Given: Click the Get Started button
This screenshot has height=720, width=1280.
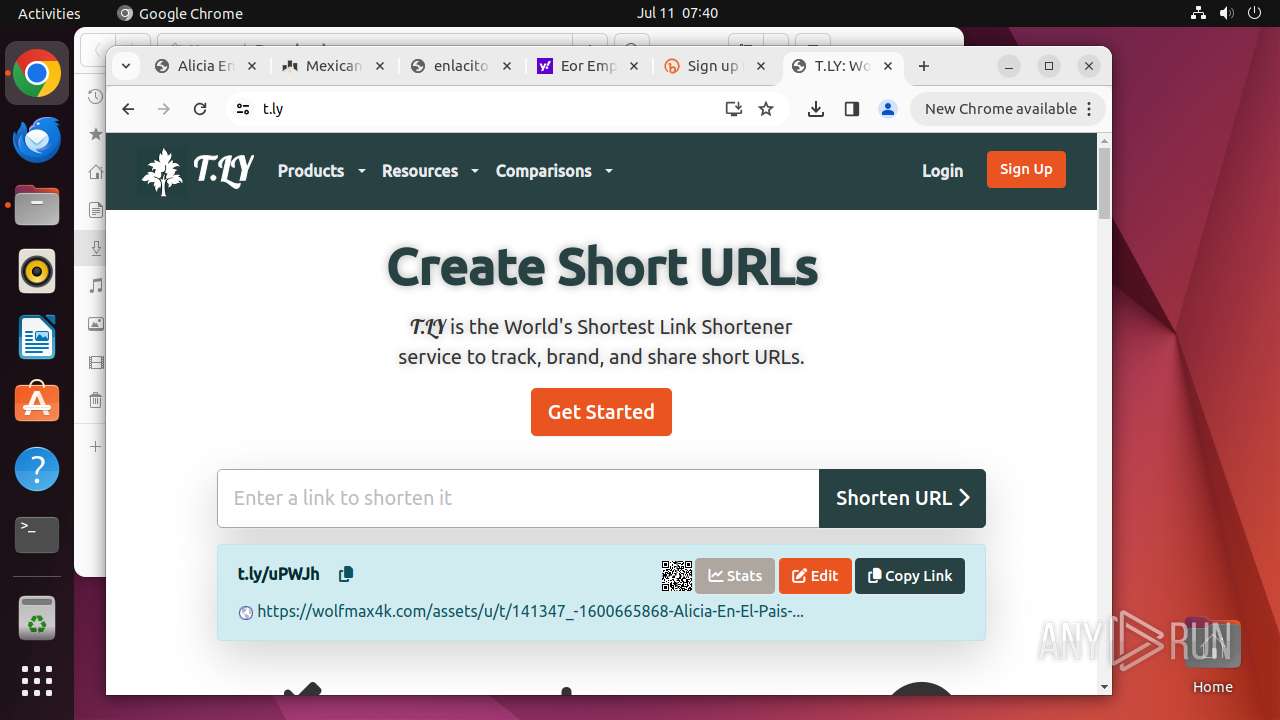Looking at the screenshot, I should 601,412.
